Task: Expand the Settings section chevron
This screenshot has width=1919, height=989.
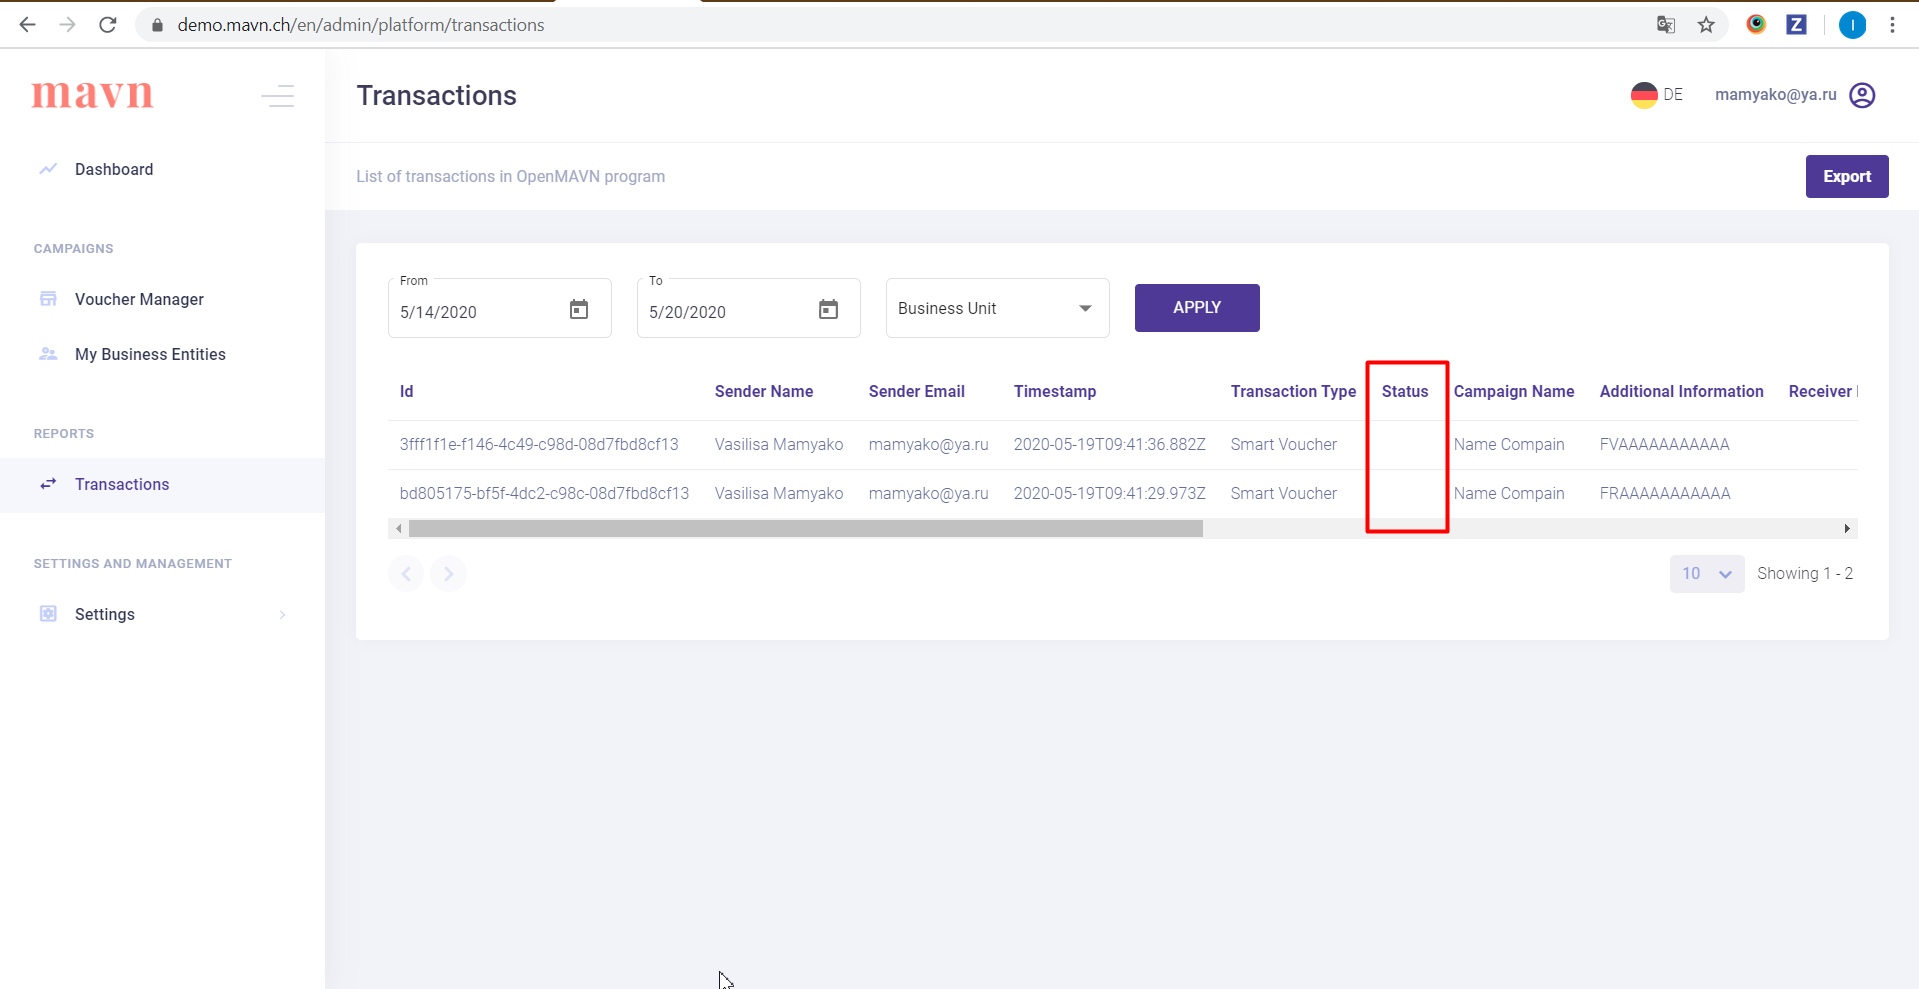Action: (283, 614)
